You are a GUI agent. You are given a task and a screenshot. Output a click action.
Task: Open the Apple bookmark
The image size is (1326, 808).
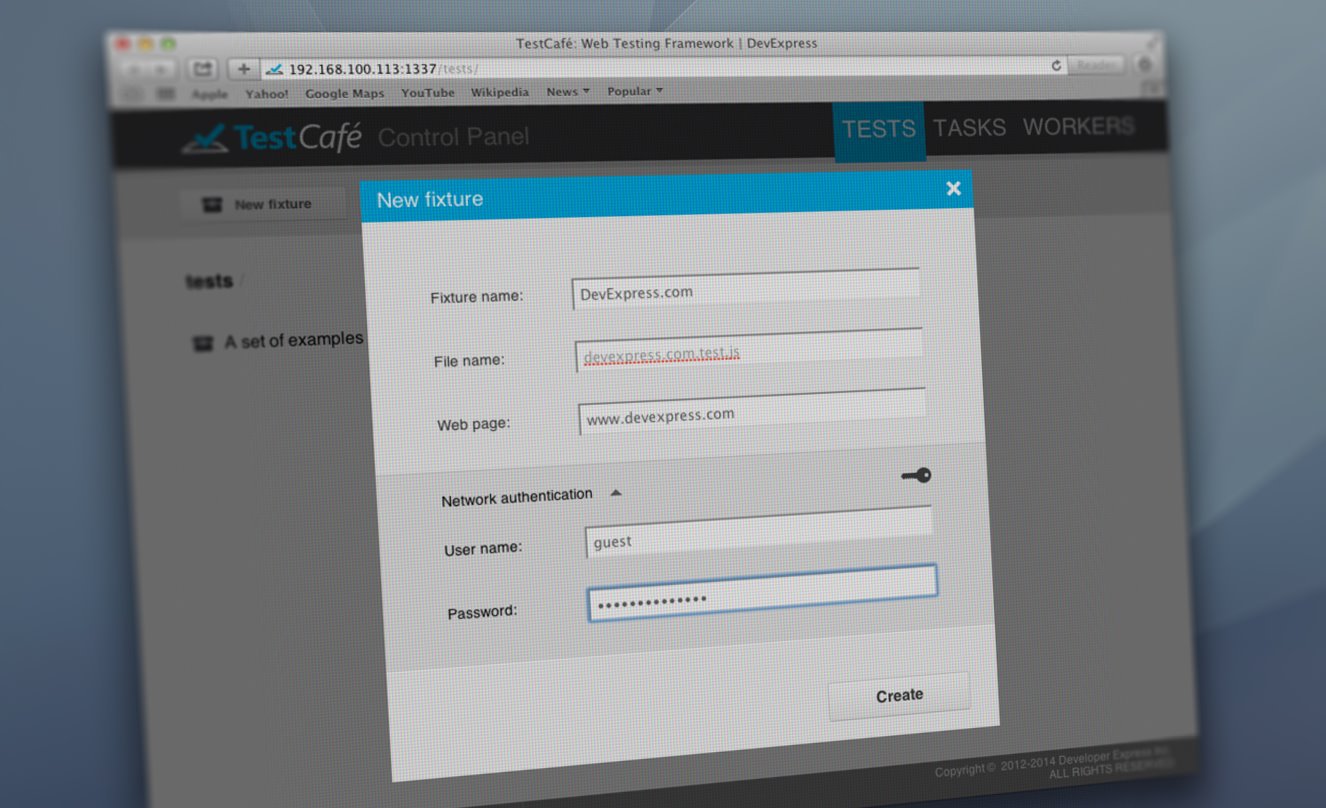tap(210, 94)
